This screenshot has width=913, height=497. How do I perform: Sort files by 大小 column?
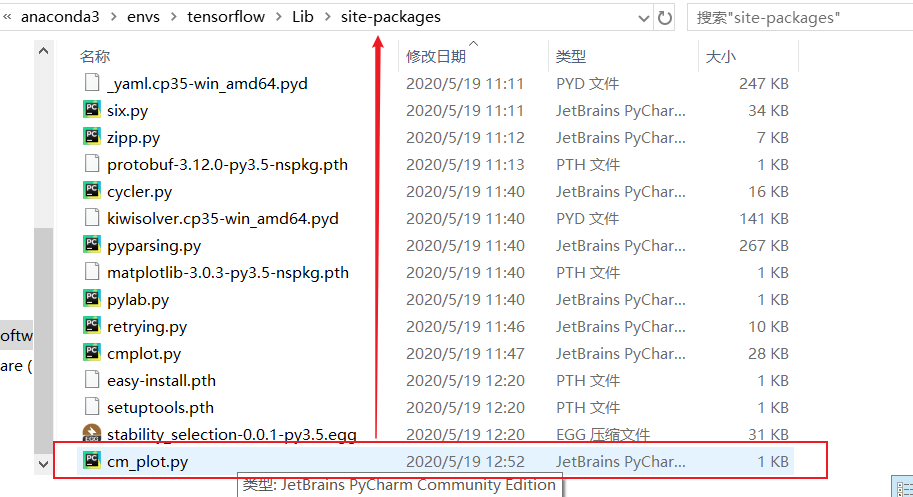pyautogui.click(x=721, y=56)
